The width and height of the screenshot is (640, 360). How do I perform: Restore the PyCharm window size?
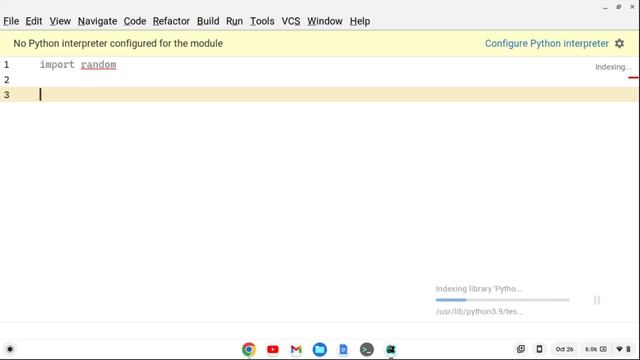(619, 7)
